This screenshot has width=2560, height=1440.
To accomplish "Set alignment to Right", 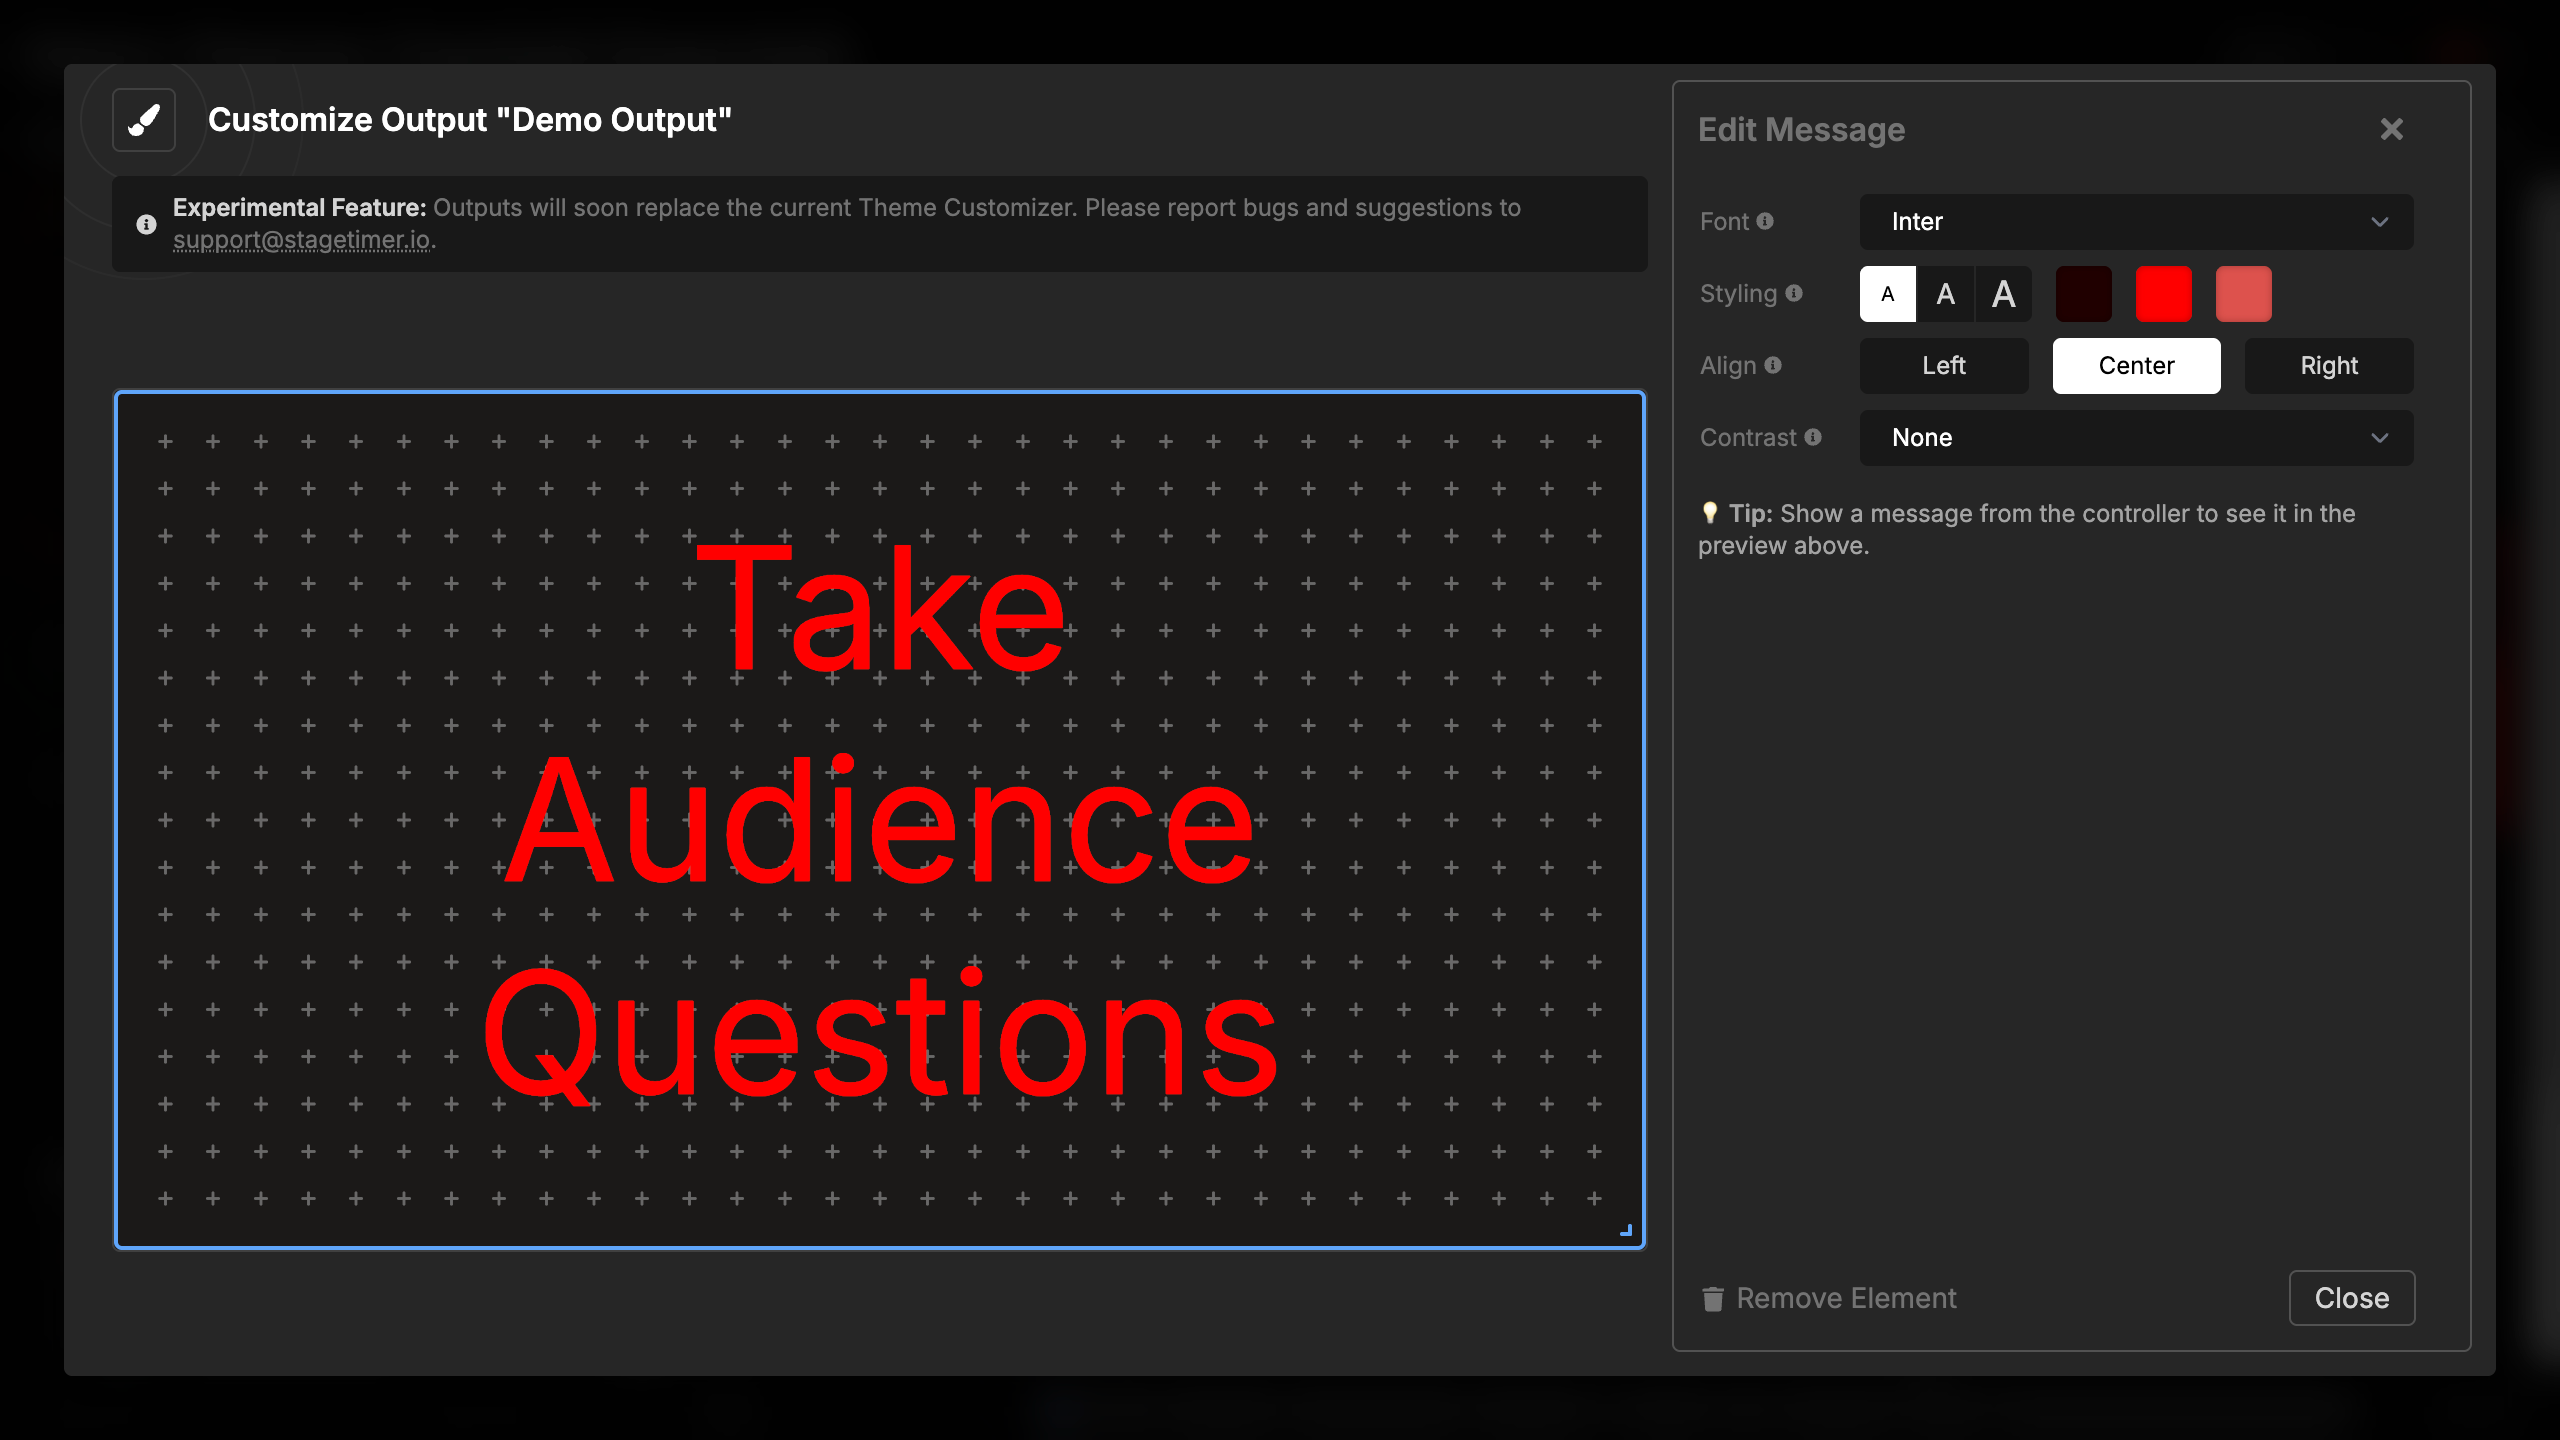I will click(2328, 366).
